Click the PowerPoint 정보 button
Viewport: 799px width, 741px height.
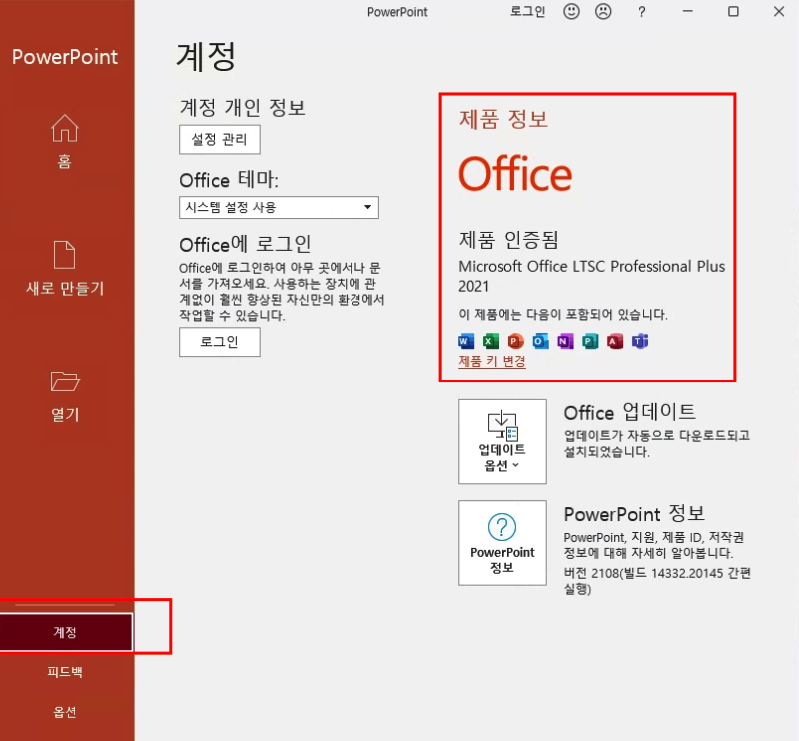[502, 543]
